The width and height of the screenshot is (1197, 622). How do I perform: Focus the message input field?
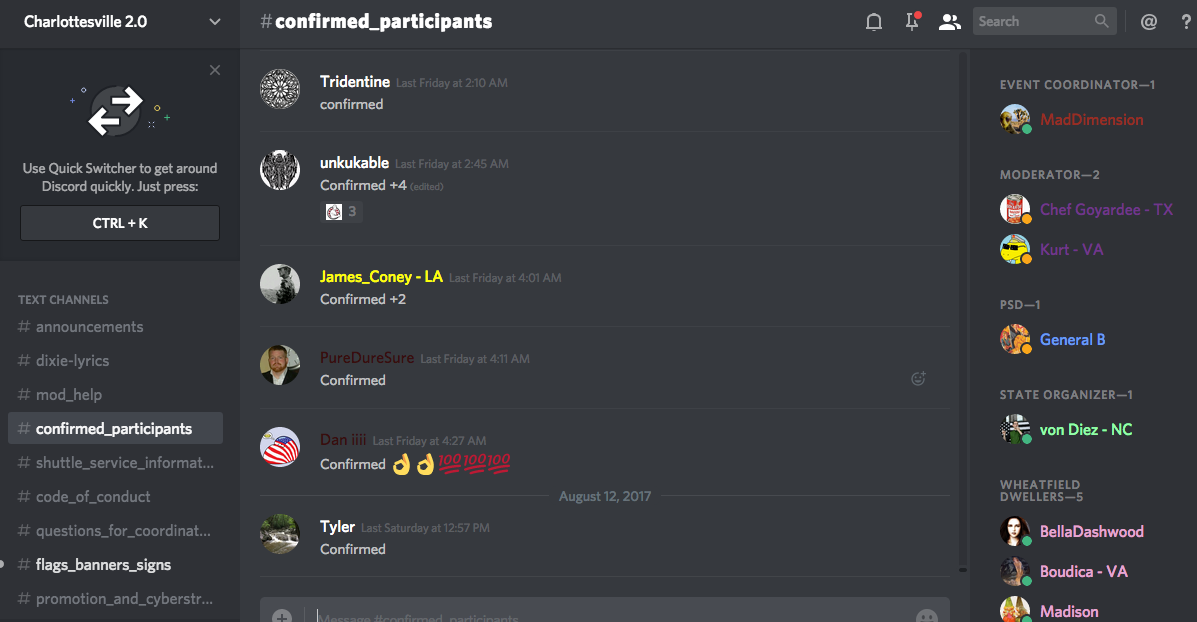605,616
